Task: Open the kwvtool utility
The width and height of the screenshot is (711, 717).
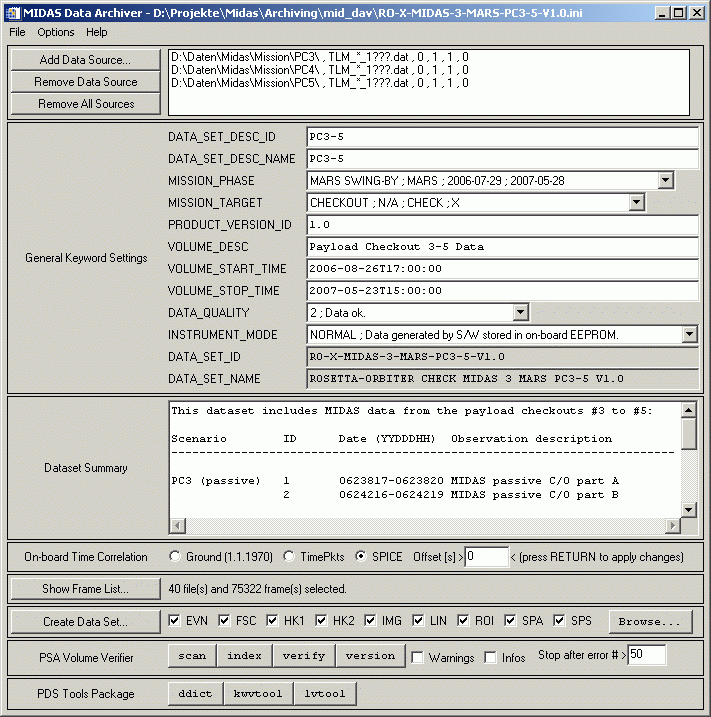Action: pyautogui.click(x=258, y=693)
